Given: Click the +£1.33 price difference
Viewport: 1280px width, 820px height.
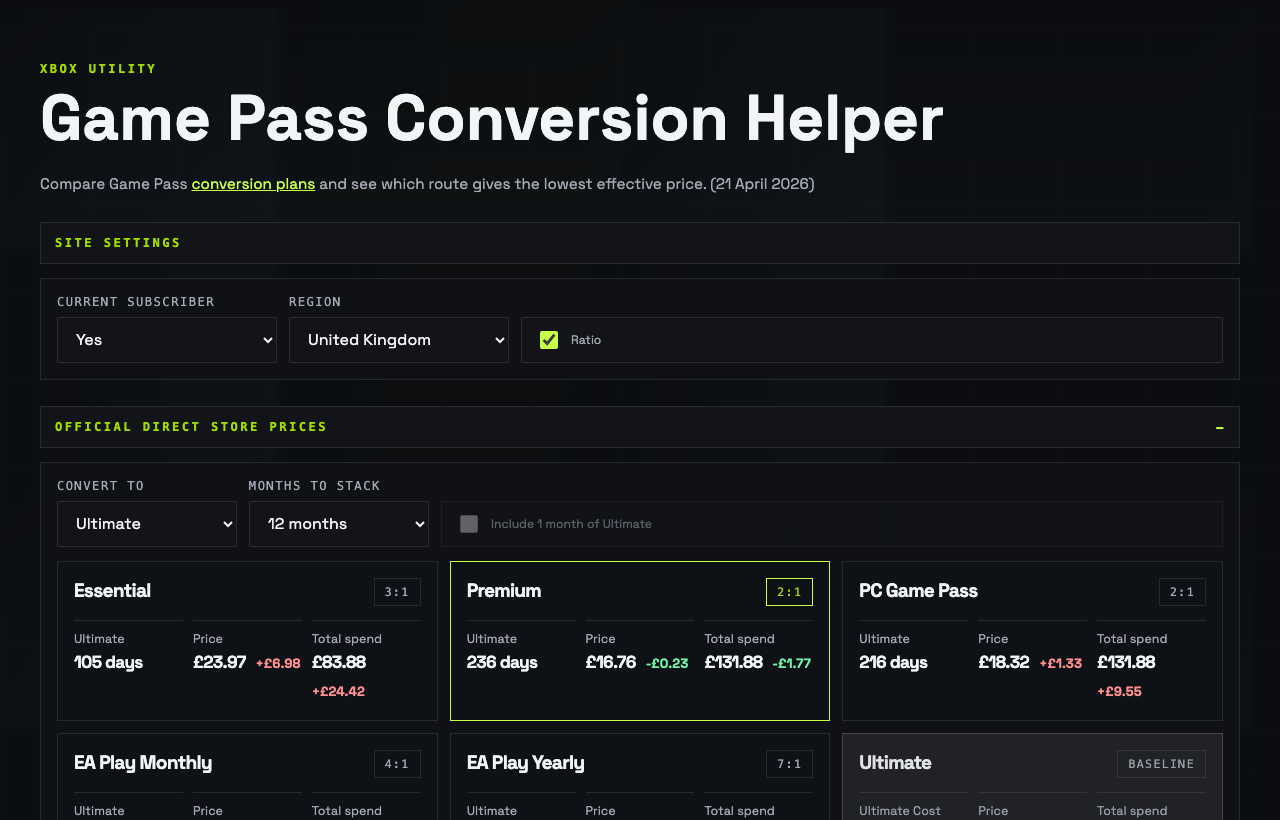Looking at the screenshot, I should (1060, 663).
